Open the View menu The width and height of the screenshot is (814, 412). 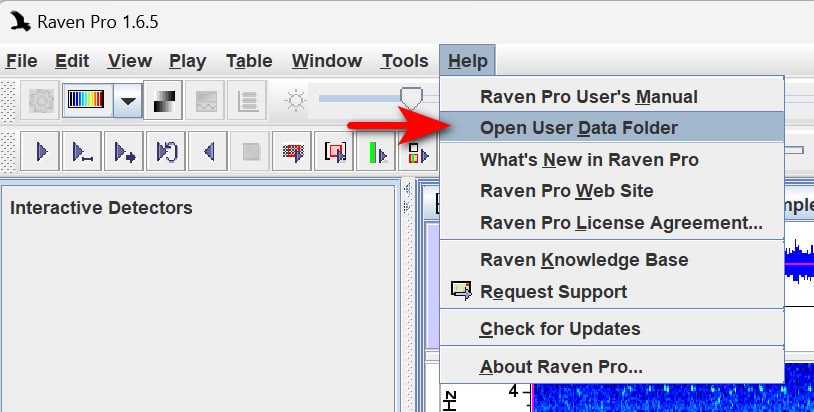click(130, 61)
